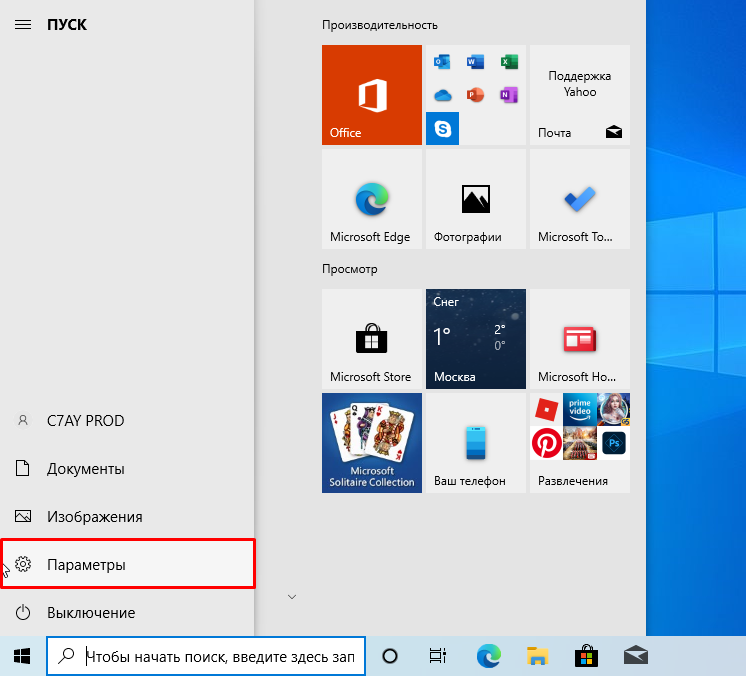Viewport: 746px width, 676px height.
Task: Open the Microsoft Store tile
Action: tap(372, 339)
